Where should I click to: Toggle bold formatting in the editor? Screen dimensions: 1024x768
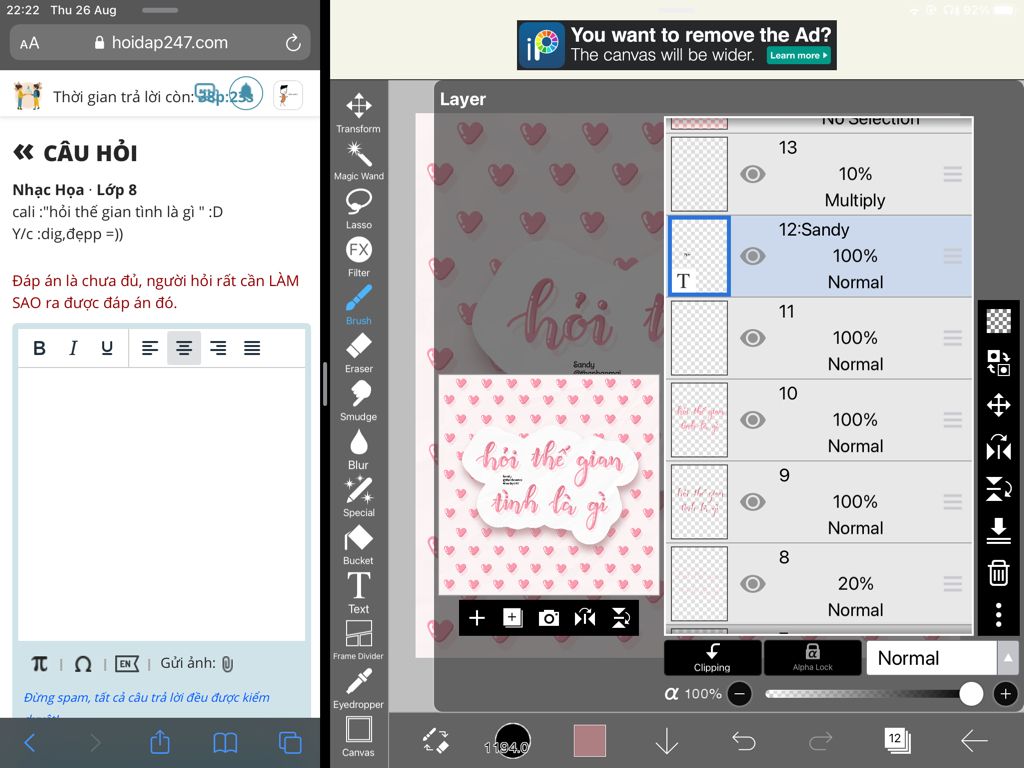pos(39,348)
